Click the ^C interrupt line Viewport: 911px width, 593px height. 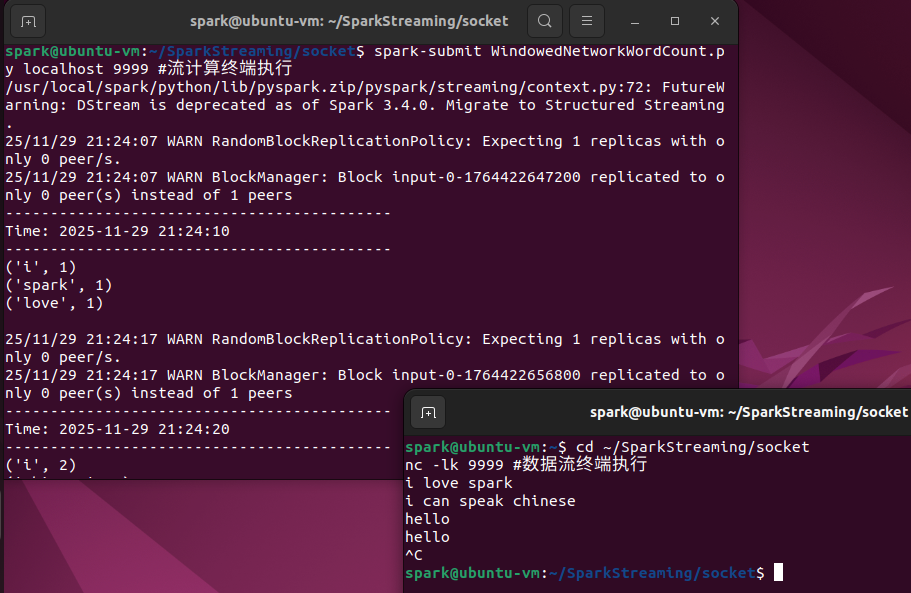[x=416, y=554]
